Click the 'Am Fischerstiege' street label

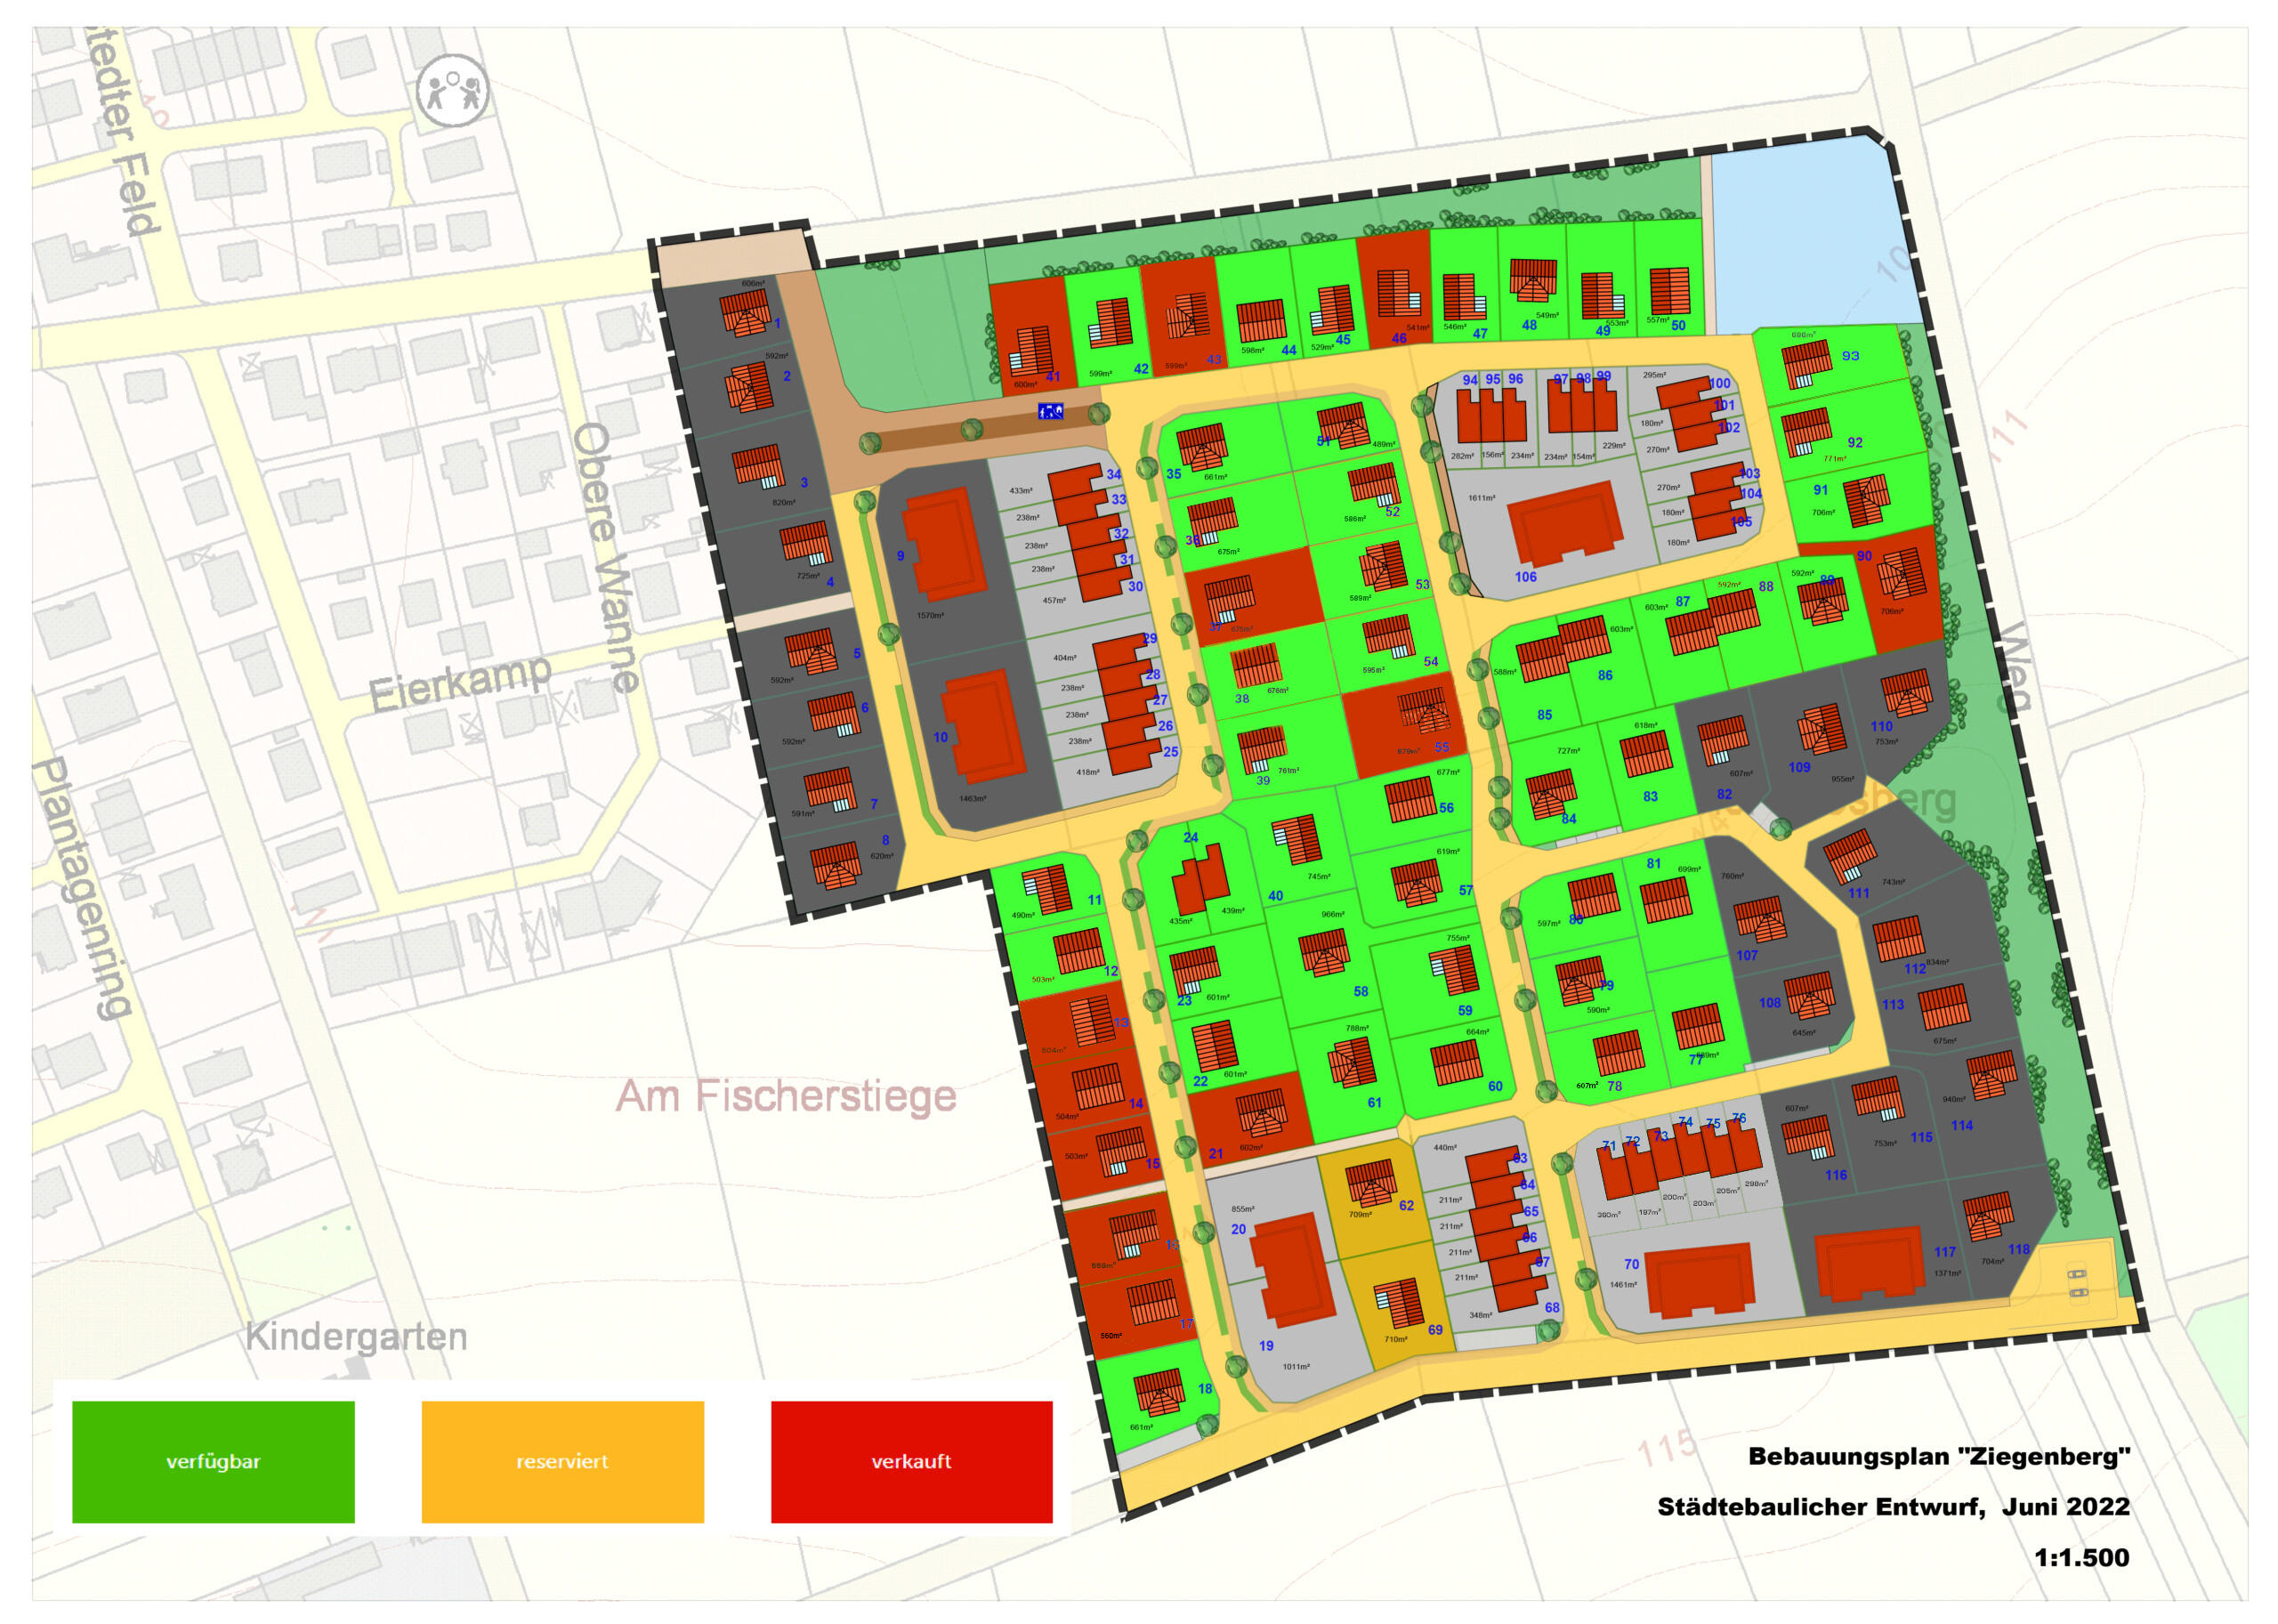click(x=786, y=1096)
